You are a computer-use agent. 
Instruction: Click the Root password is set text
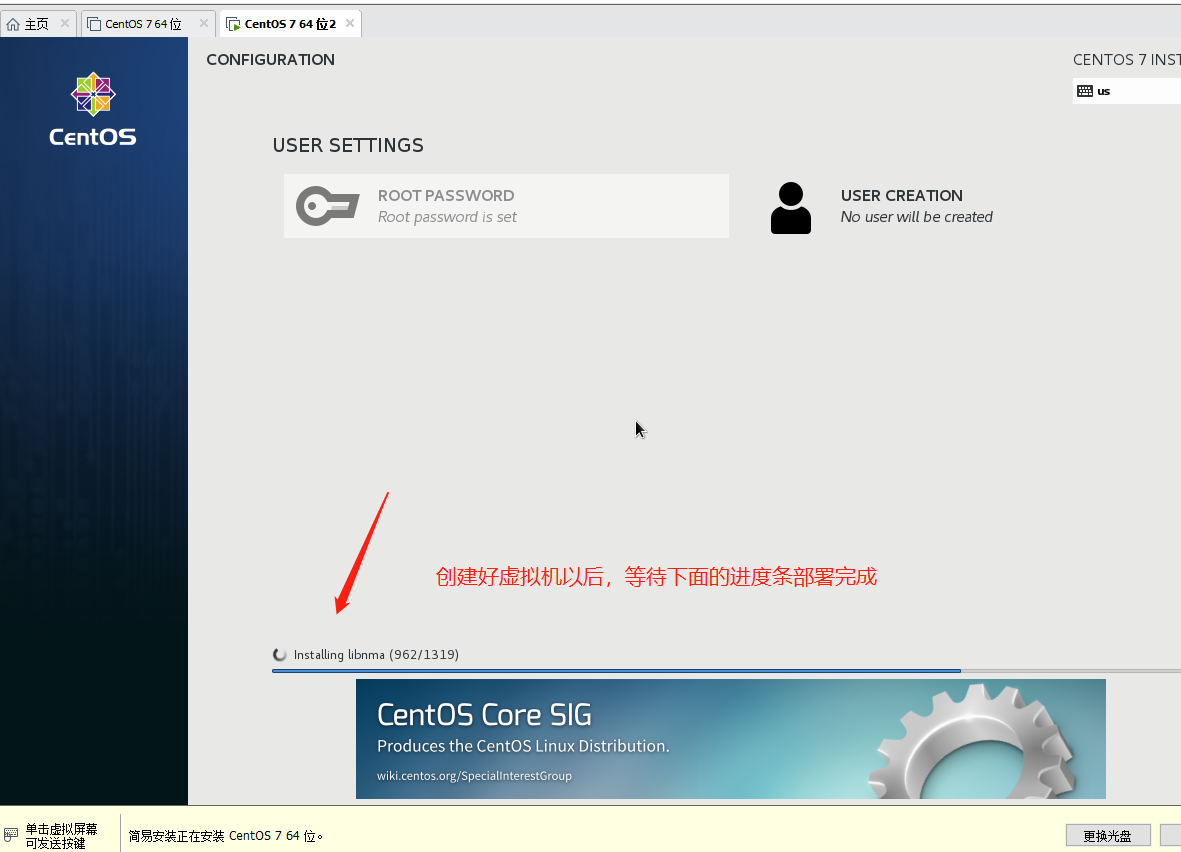pyautogui.click(x=447, y=217)
